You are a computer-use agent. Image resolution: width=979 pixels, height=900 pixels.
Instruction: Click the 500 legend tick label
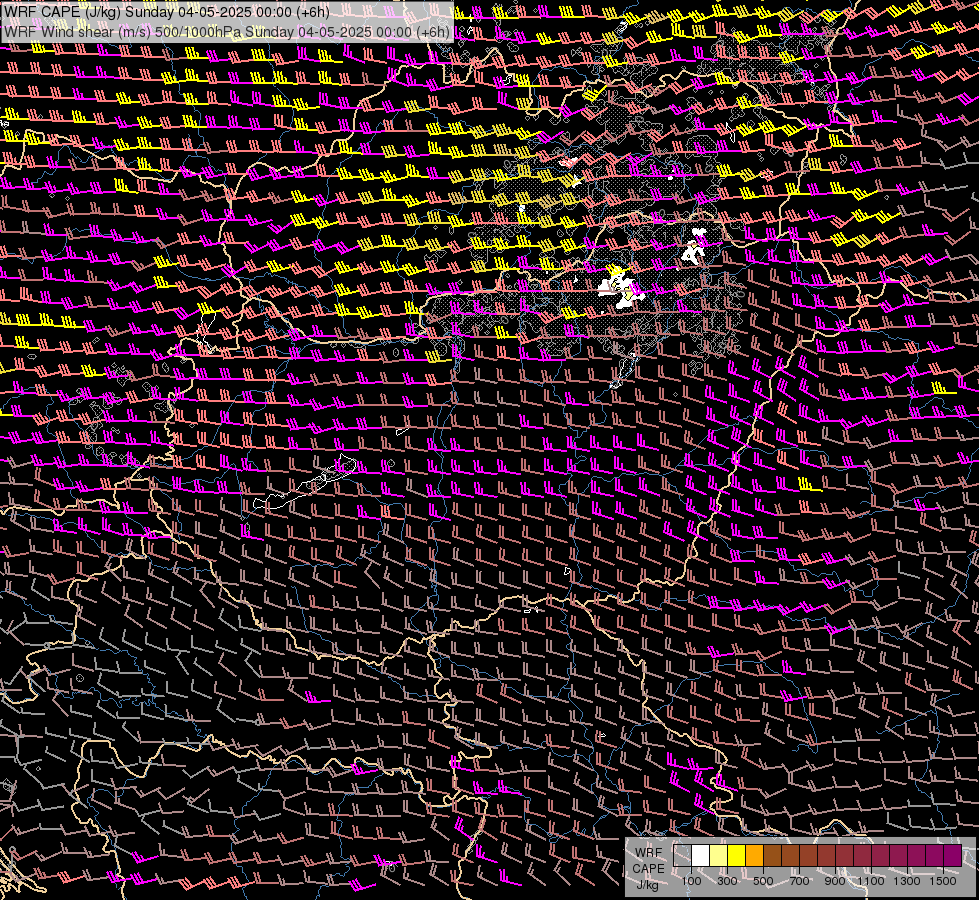763,881
